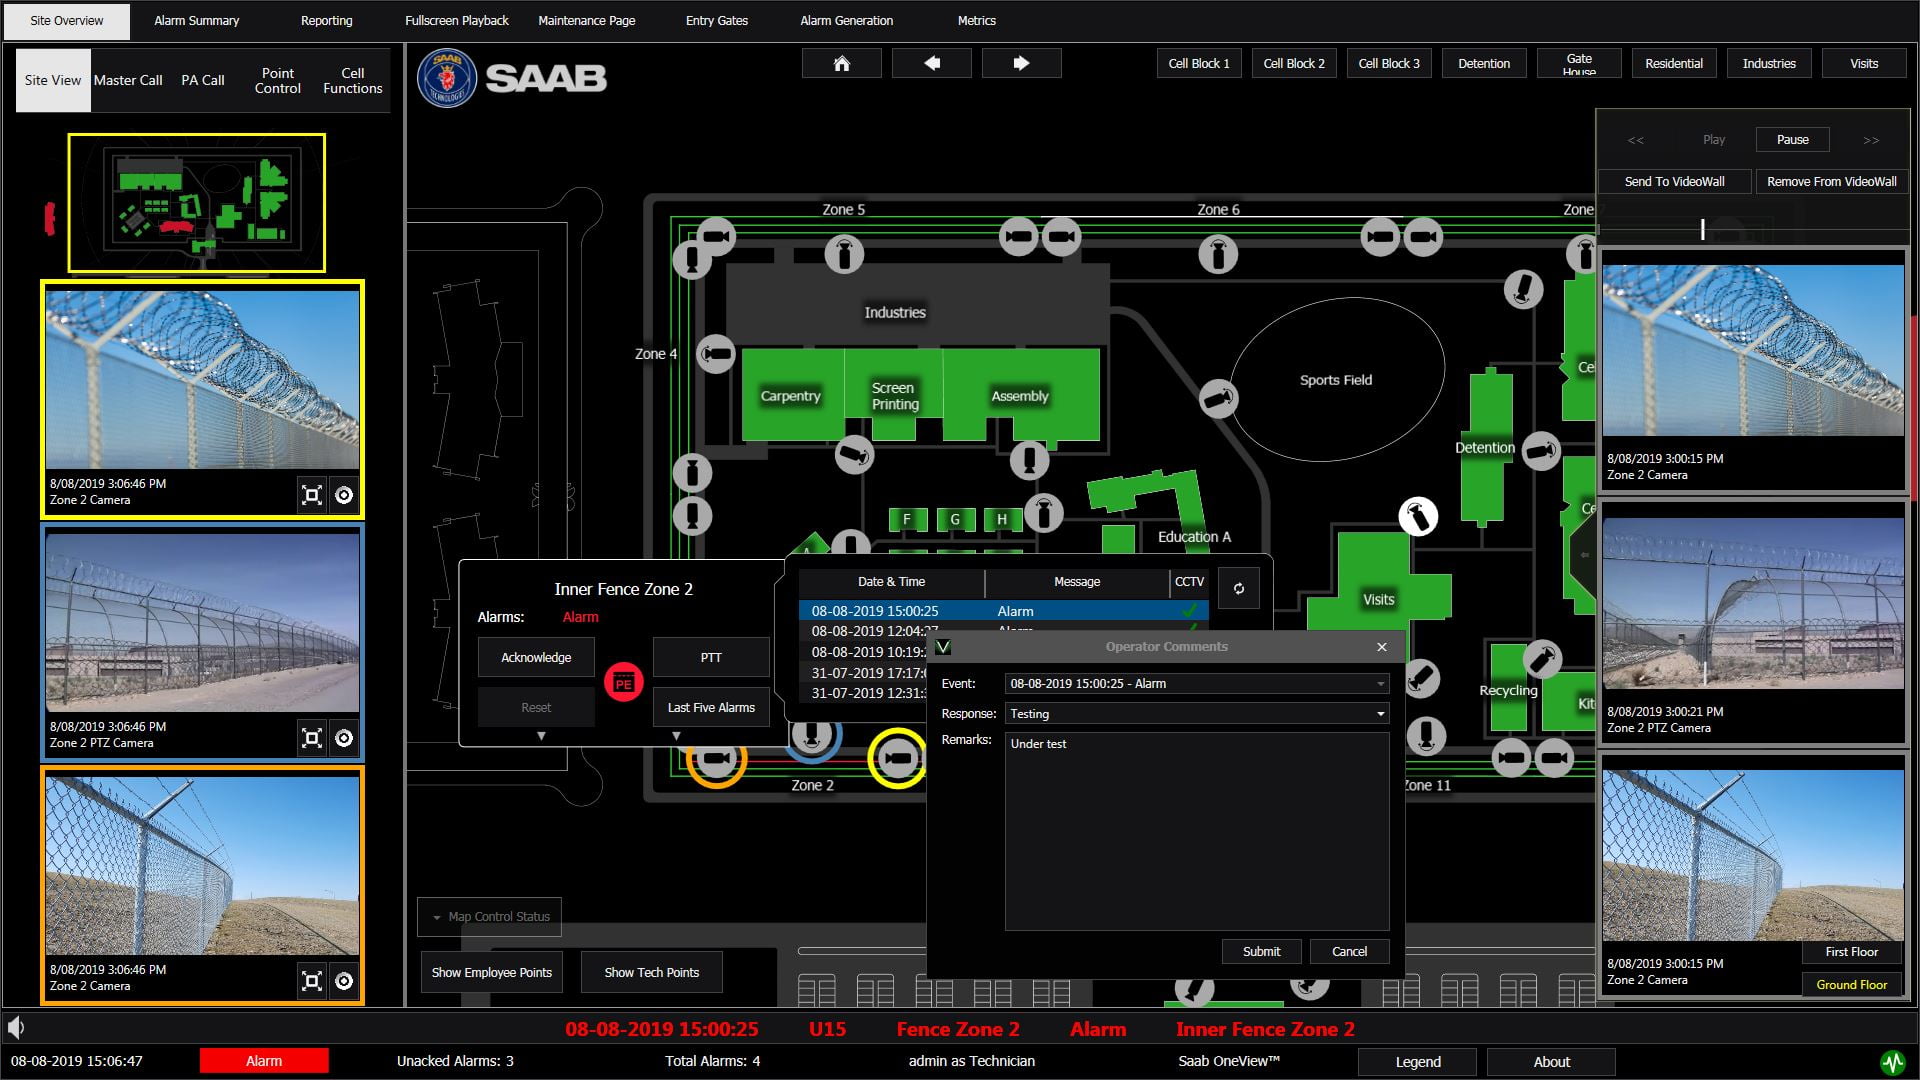Click the Home map navigation icon

pos(841,63)
